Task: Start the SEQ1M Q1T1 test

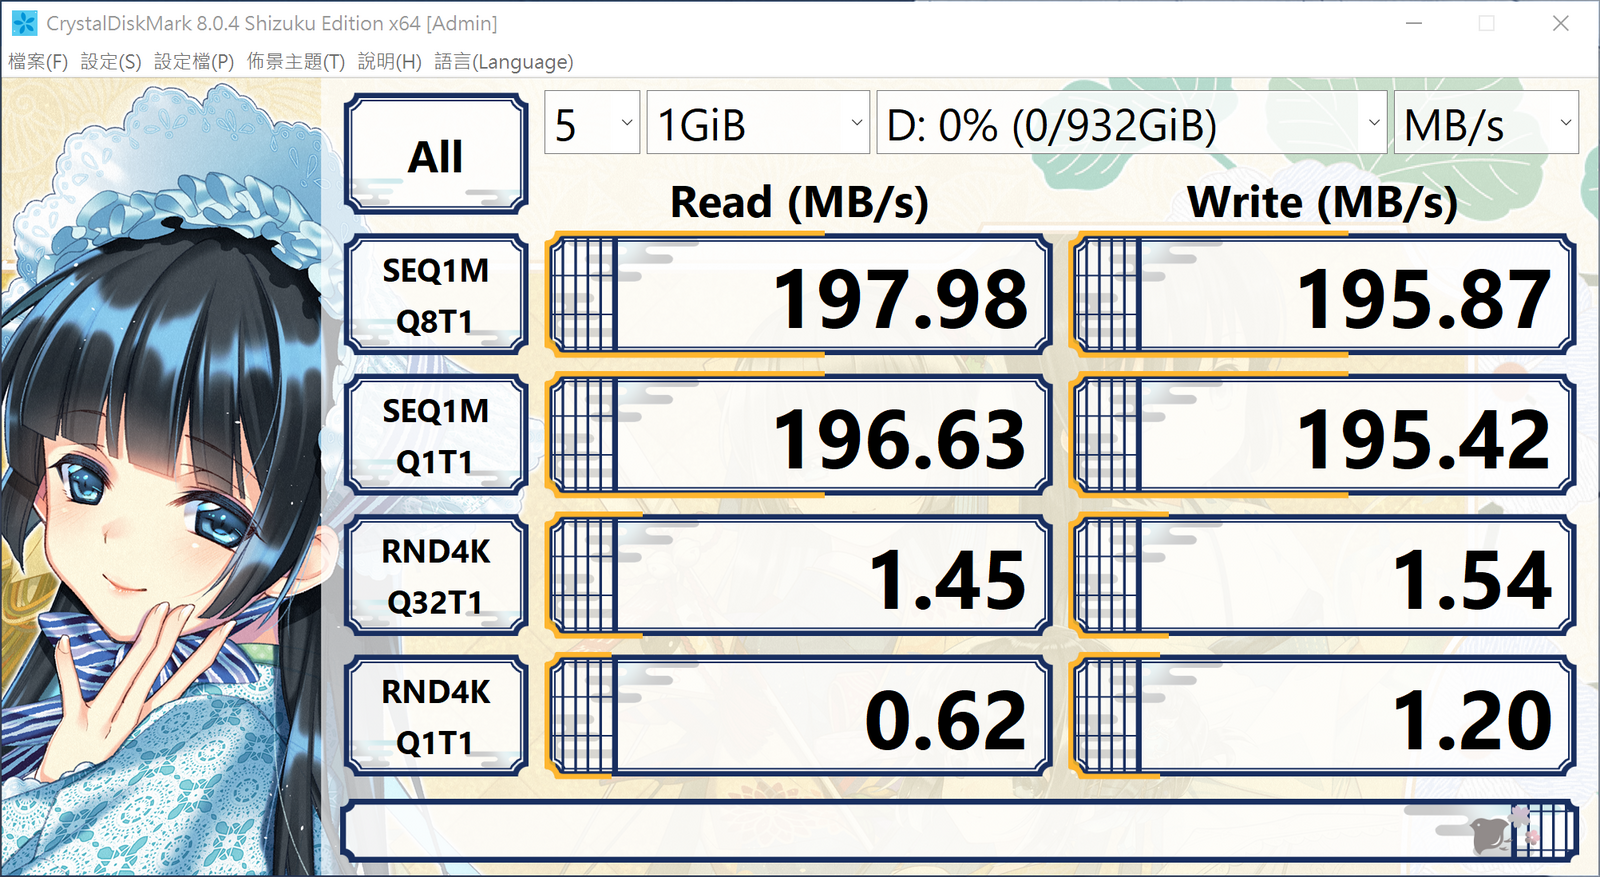Action: pyautogui.click(x=436, y=435)
